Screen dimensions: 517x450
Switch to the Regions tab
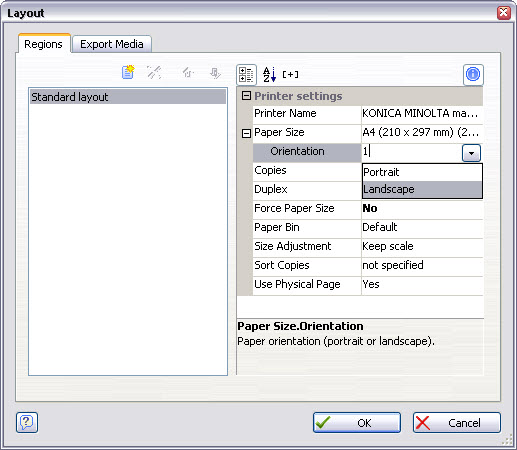coord(43,44)
